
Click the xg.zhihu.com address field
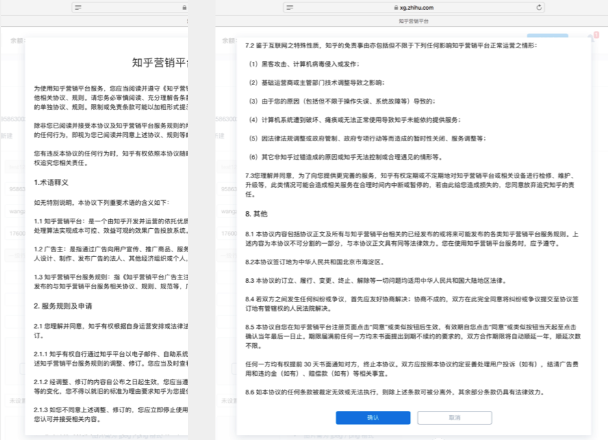pos(414,7)
